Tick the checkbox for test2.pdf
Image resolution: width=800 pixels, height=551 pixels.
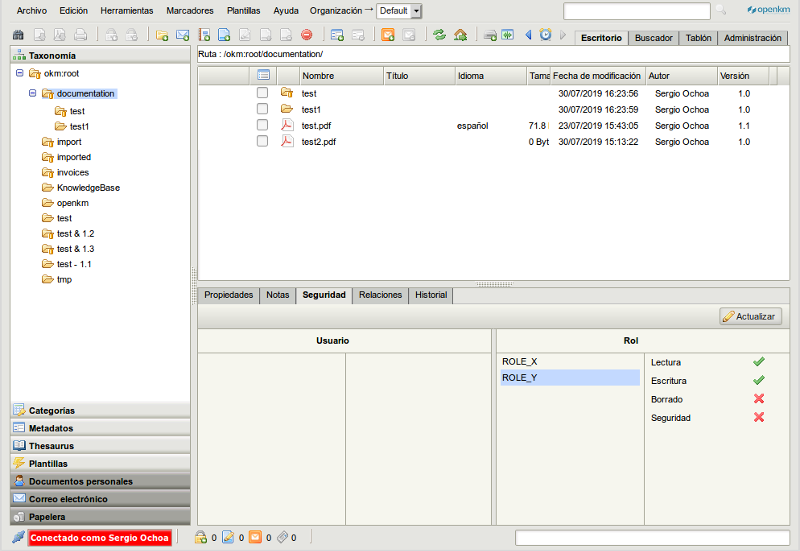[x=262, y=141]
